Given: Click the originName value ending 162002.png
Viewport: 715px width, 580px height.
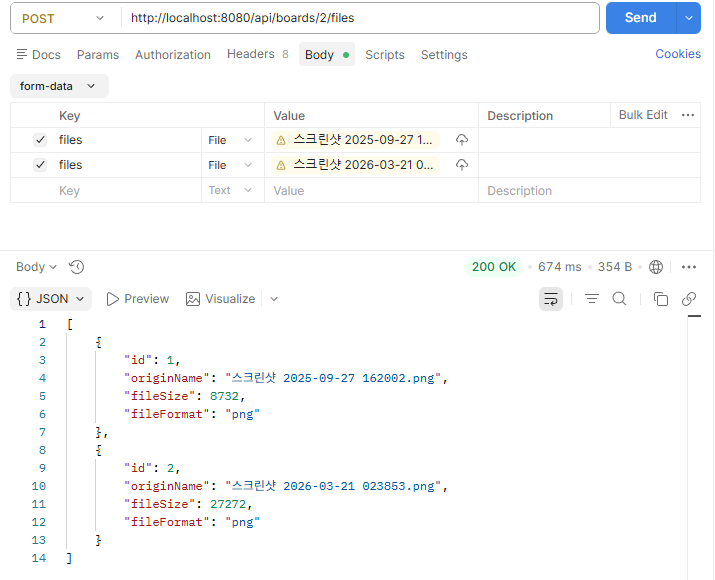Looking at the screenshot, I should [x=333, y=378].
